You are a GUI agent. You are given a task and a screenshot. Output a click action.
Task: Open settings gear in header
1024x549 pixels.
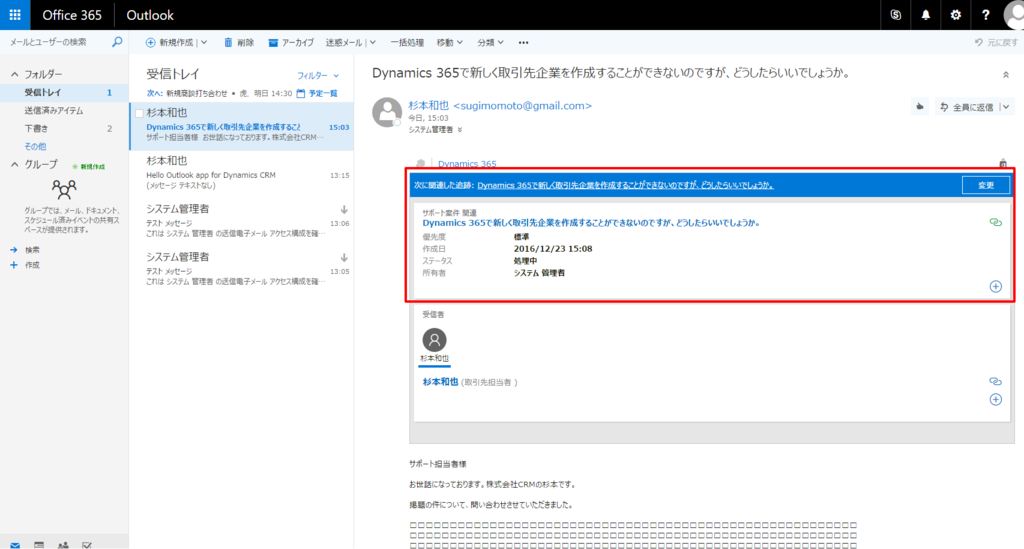955,14
